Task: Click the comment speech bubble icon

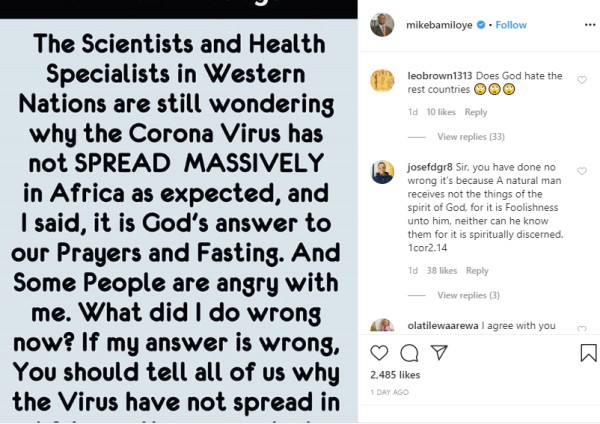Action: pos(408,353)
